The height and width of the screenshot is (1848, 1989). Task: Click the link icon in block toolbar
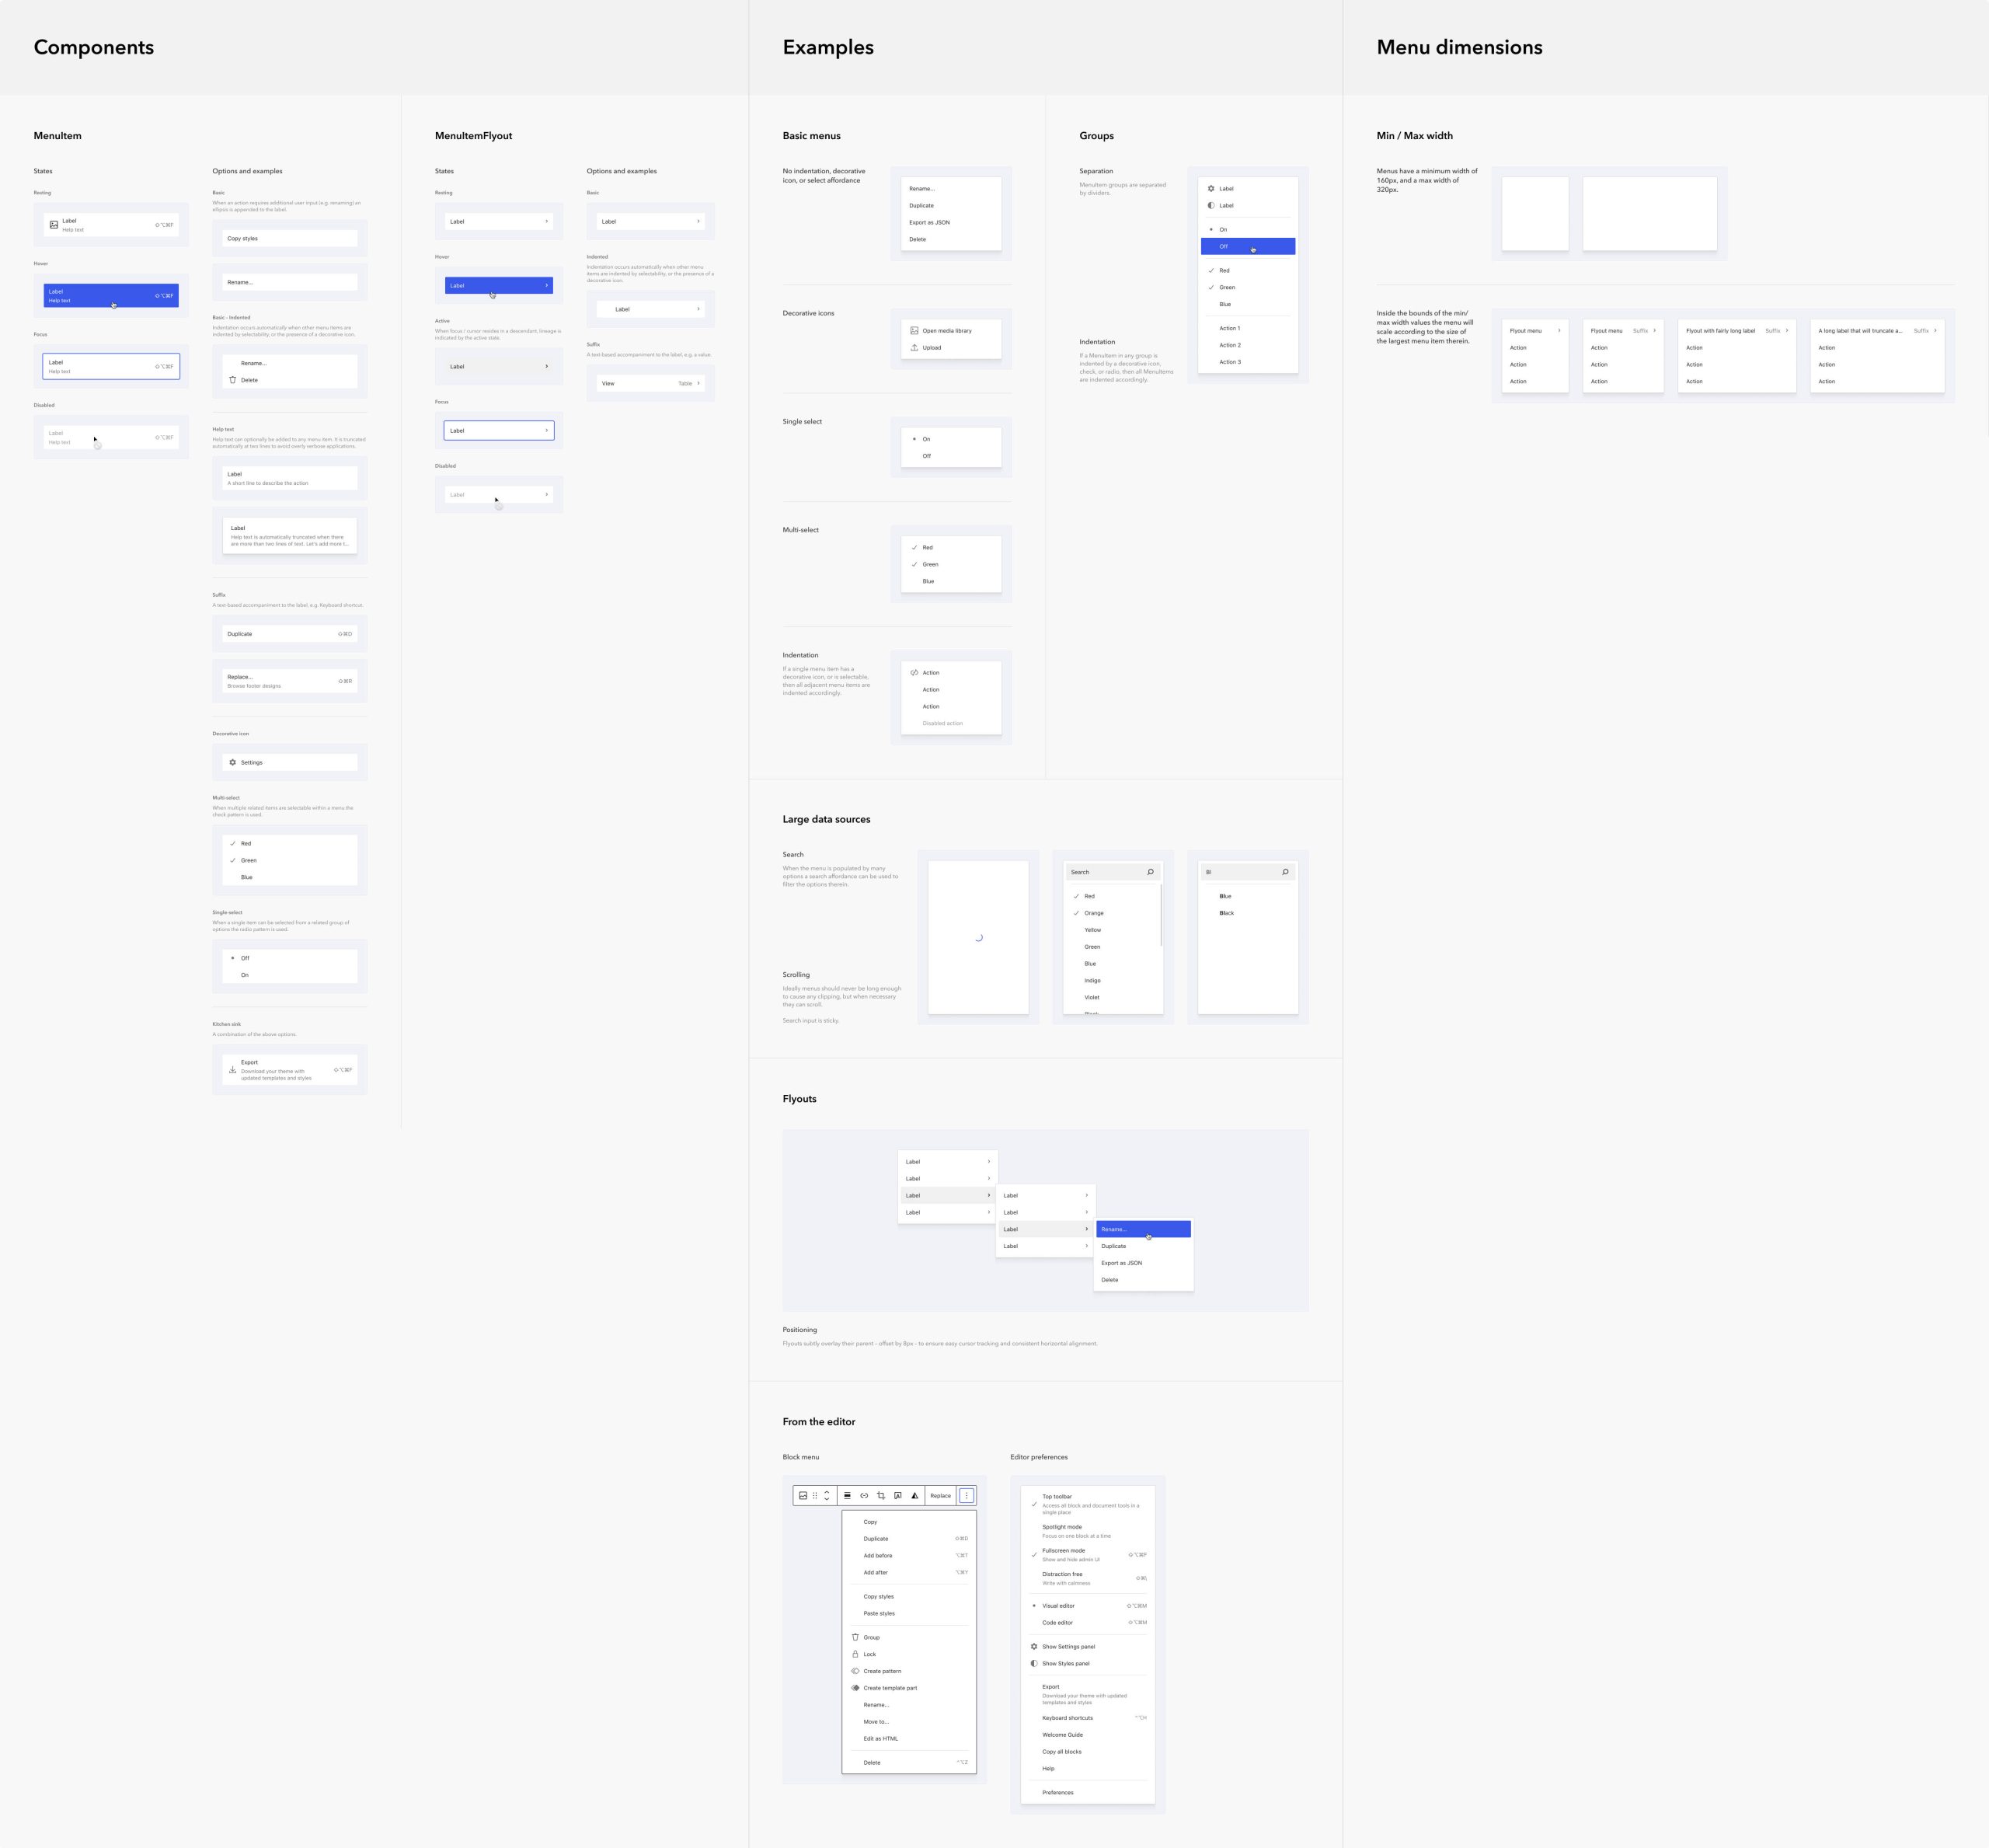(x=864, y=1496)
